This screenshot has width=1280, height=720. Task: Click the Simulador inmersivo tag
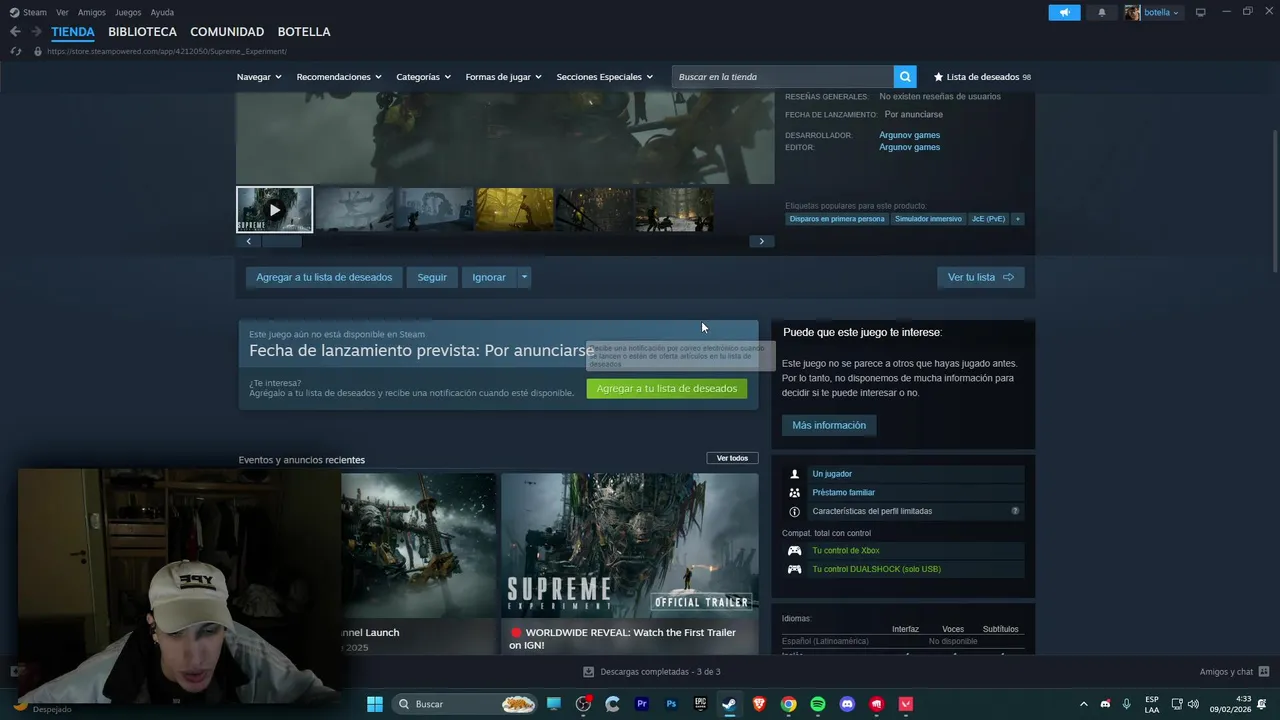click(928, 219)
